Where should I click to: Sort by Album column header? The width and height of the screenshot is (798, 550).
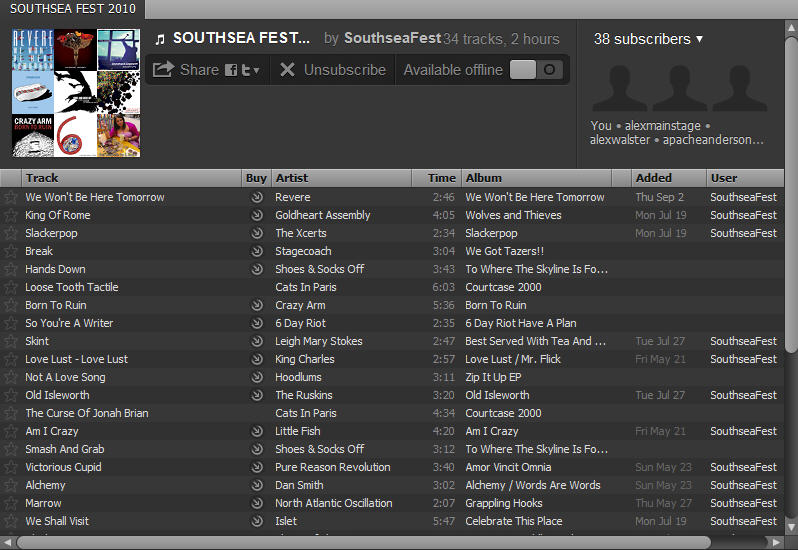point(536,178)
